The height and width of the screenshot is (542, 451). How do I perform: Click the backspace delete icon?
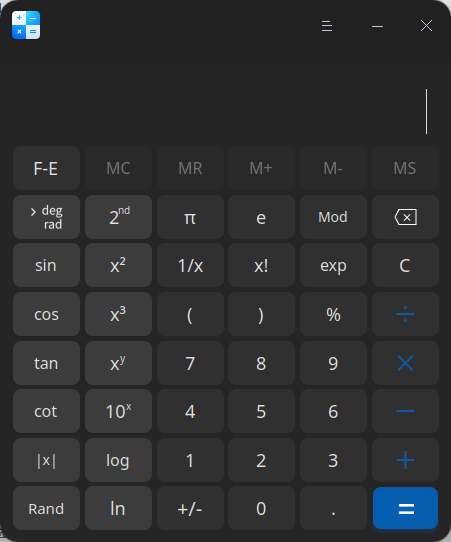pyautogui.click(x=405, y=217)
